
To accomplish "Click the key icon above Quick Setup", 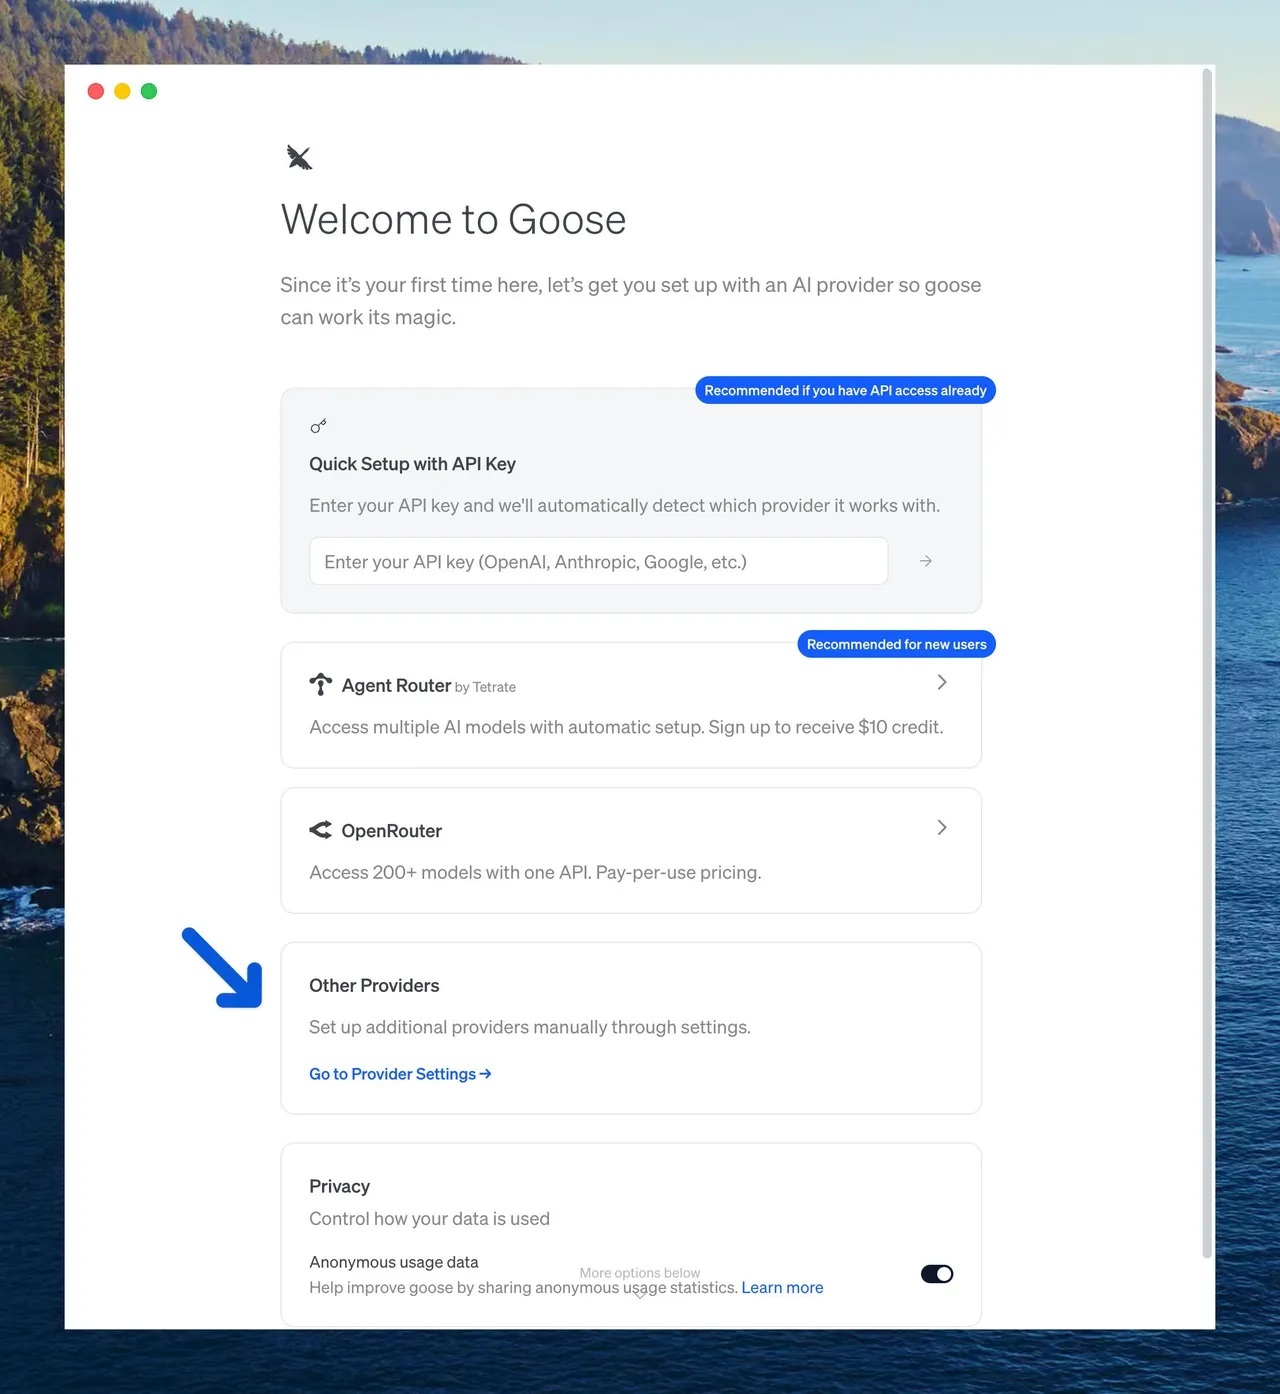I will coord(318,427).
